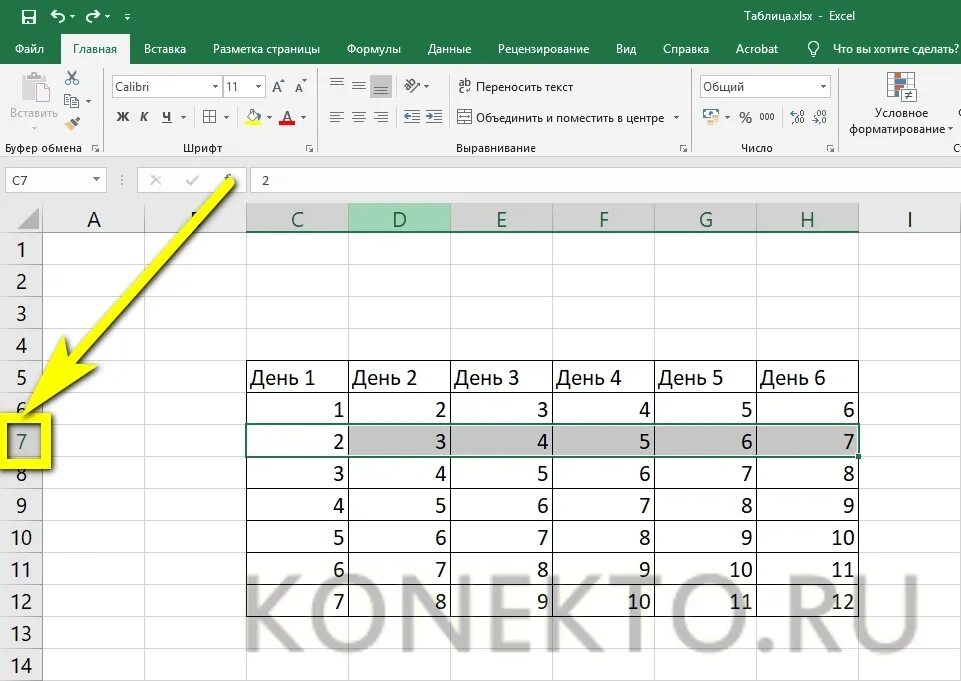Align cell text to the right

click(x=381, y=116)
